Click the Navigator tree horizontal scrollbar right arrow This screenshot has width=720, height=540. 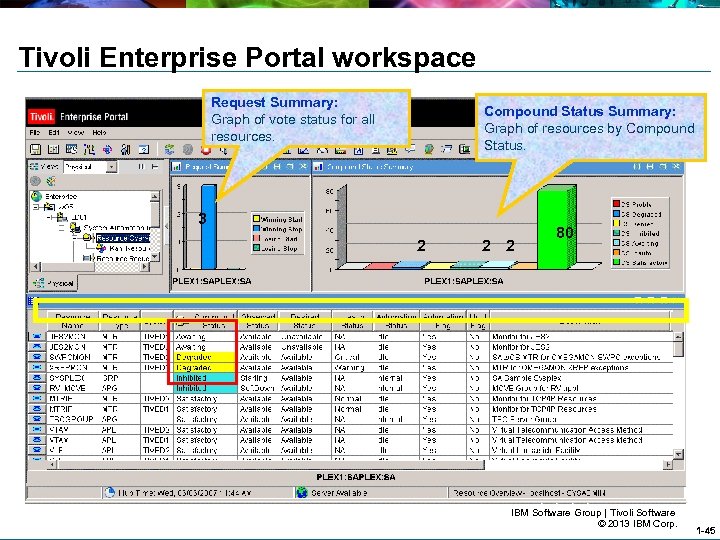point(145,266)
